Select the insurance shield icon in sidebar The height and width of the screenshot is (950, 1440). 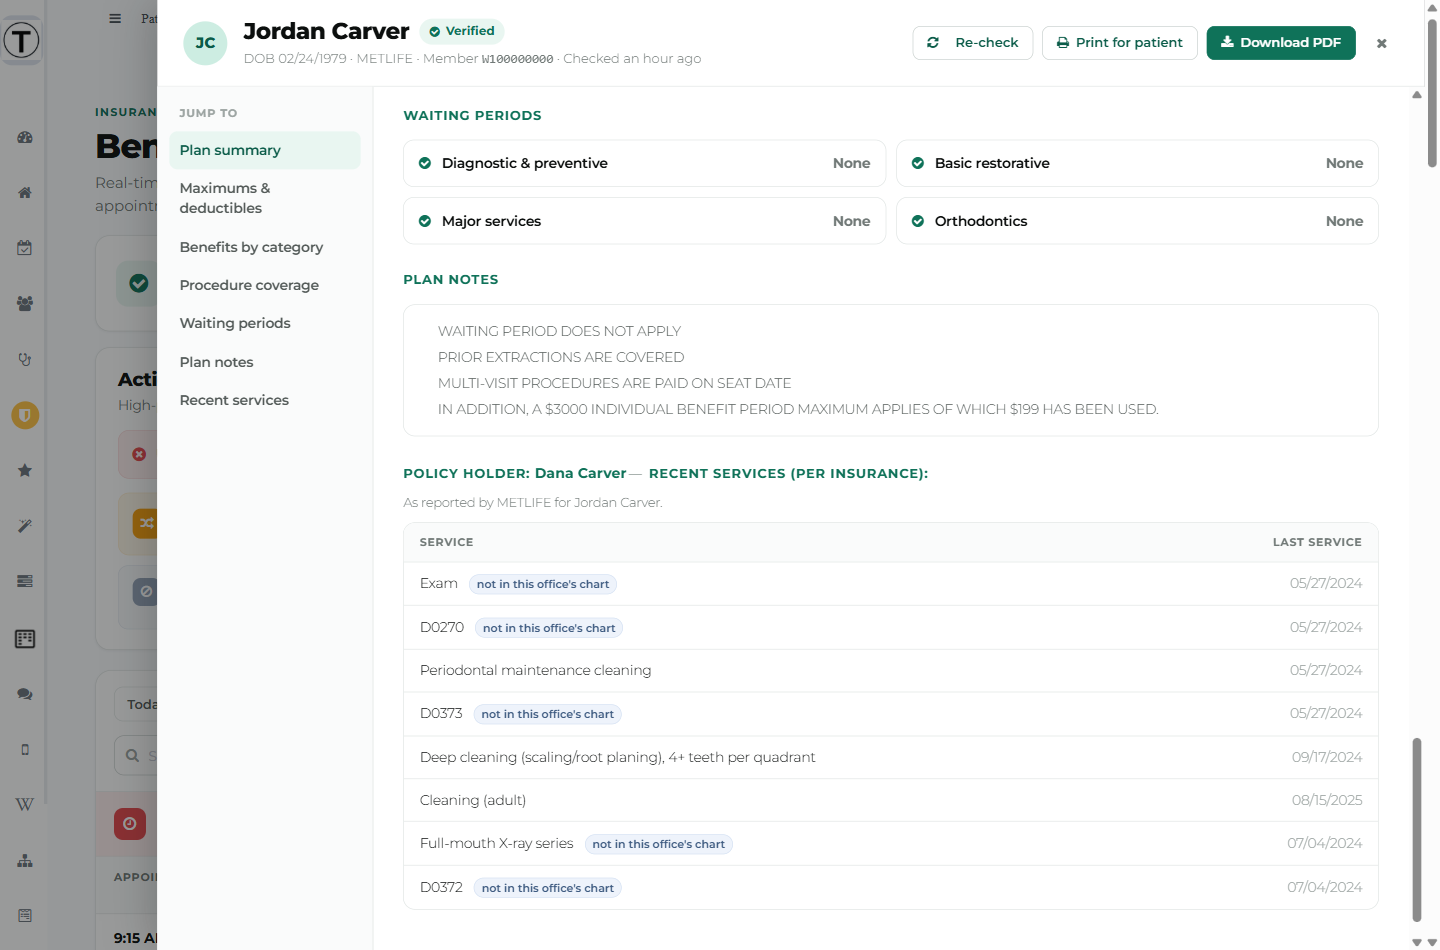(x=25, y=415)
